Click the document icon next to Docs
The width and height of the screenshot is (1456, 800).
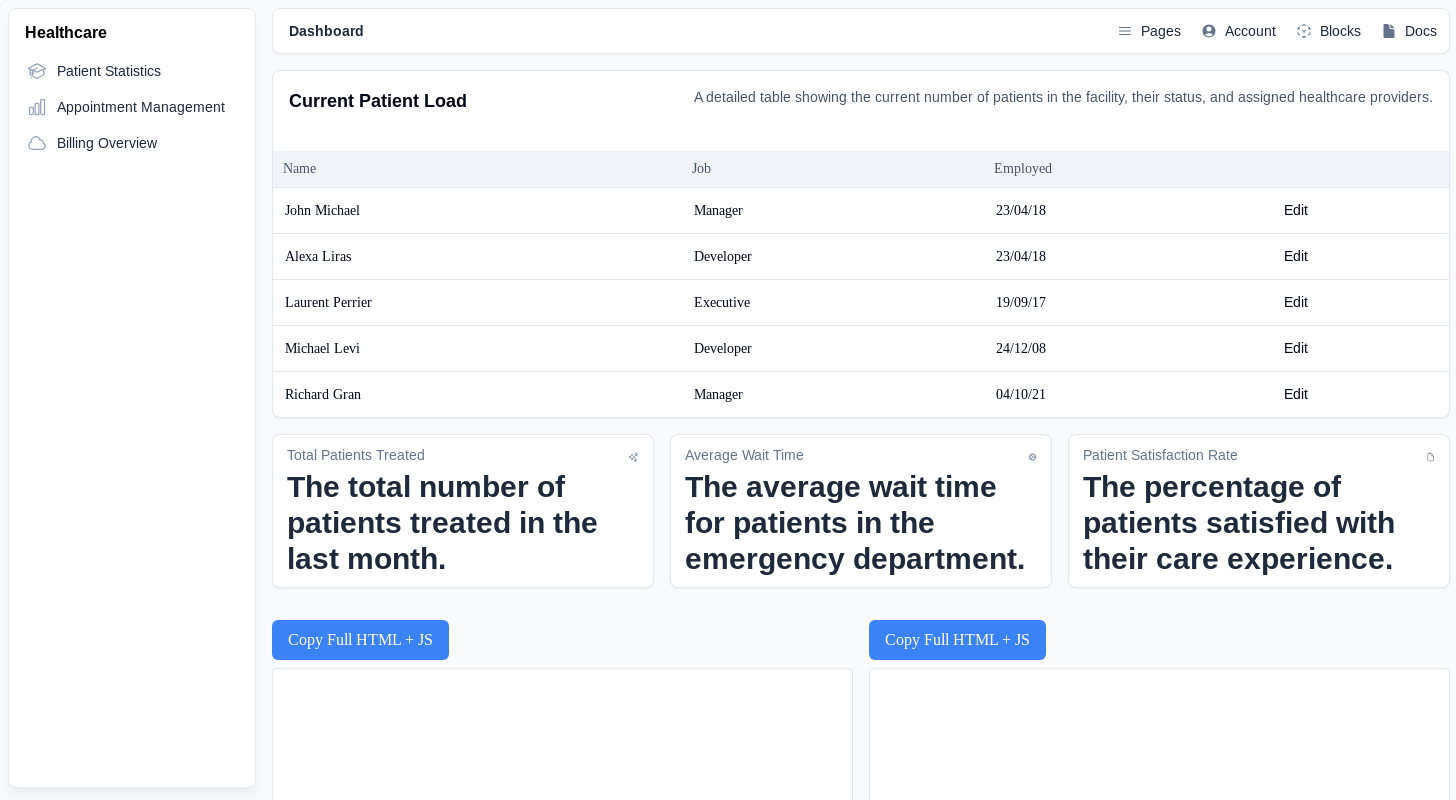click(1389, 31)
